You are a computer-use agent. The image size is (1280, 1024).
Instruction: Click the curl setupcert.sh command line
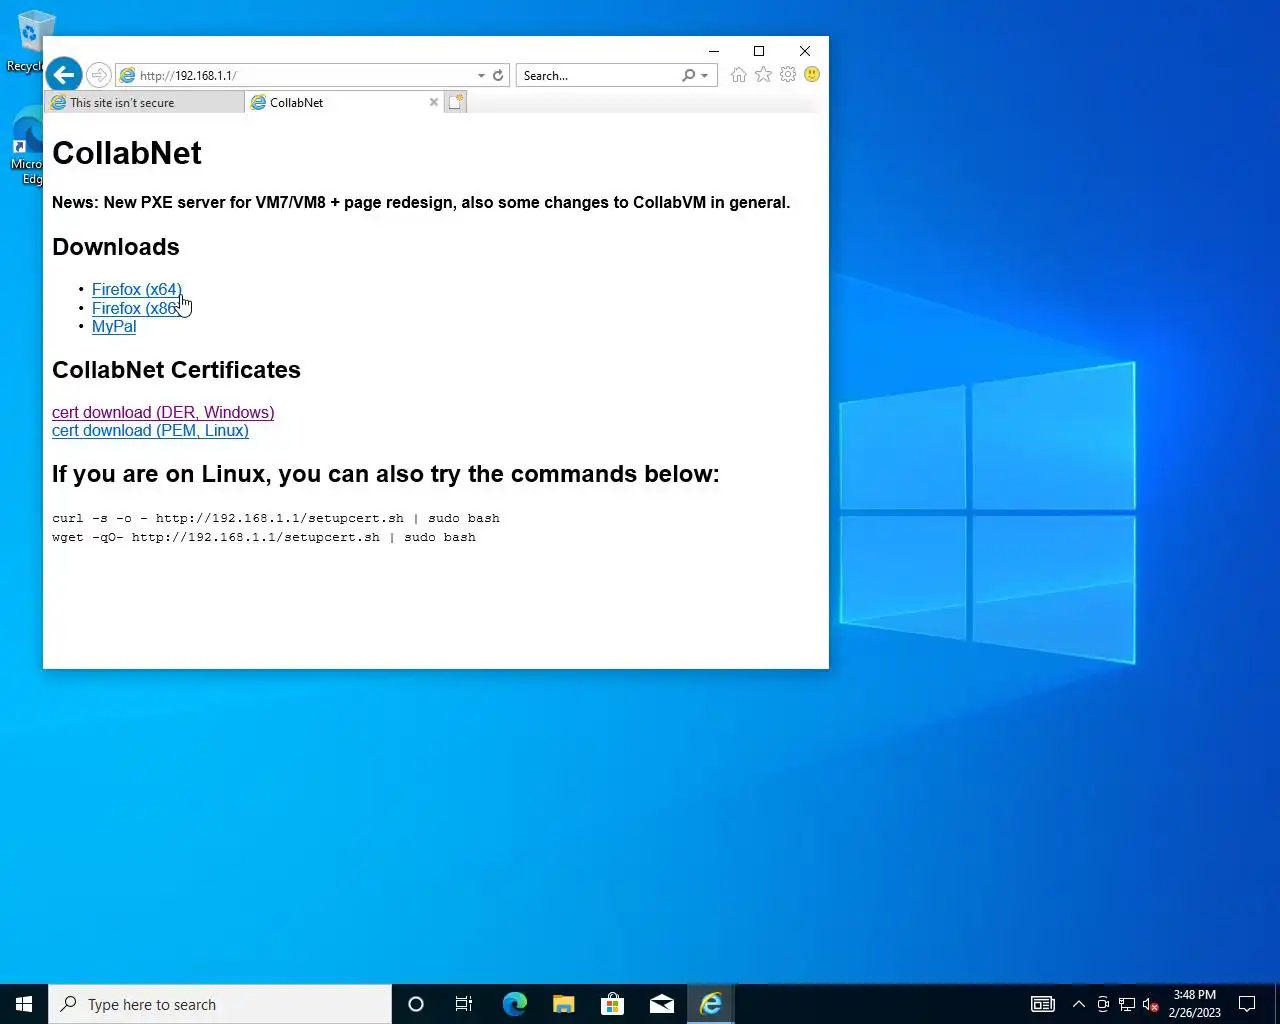pos(276,518)
